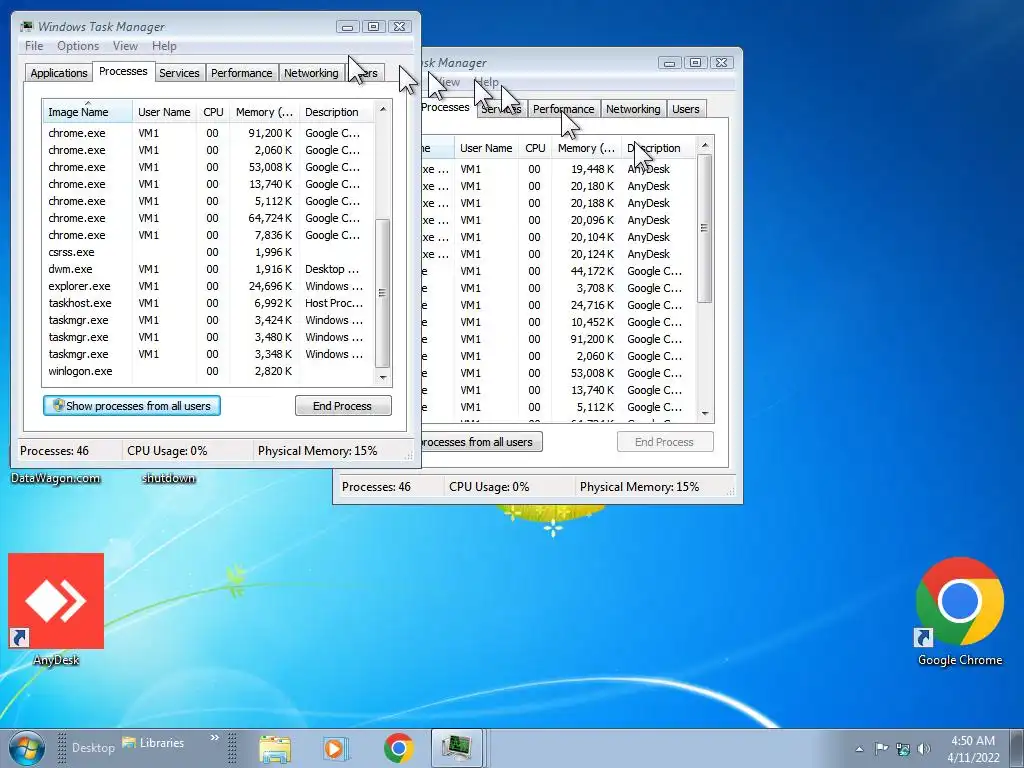The width and height of the screenshot is (1024, 768).
Task: Select Processes tab in front Task Manager
Action: tap(123, 71)
